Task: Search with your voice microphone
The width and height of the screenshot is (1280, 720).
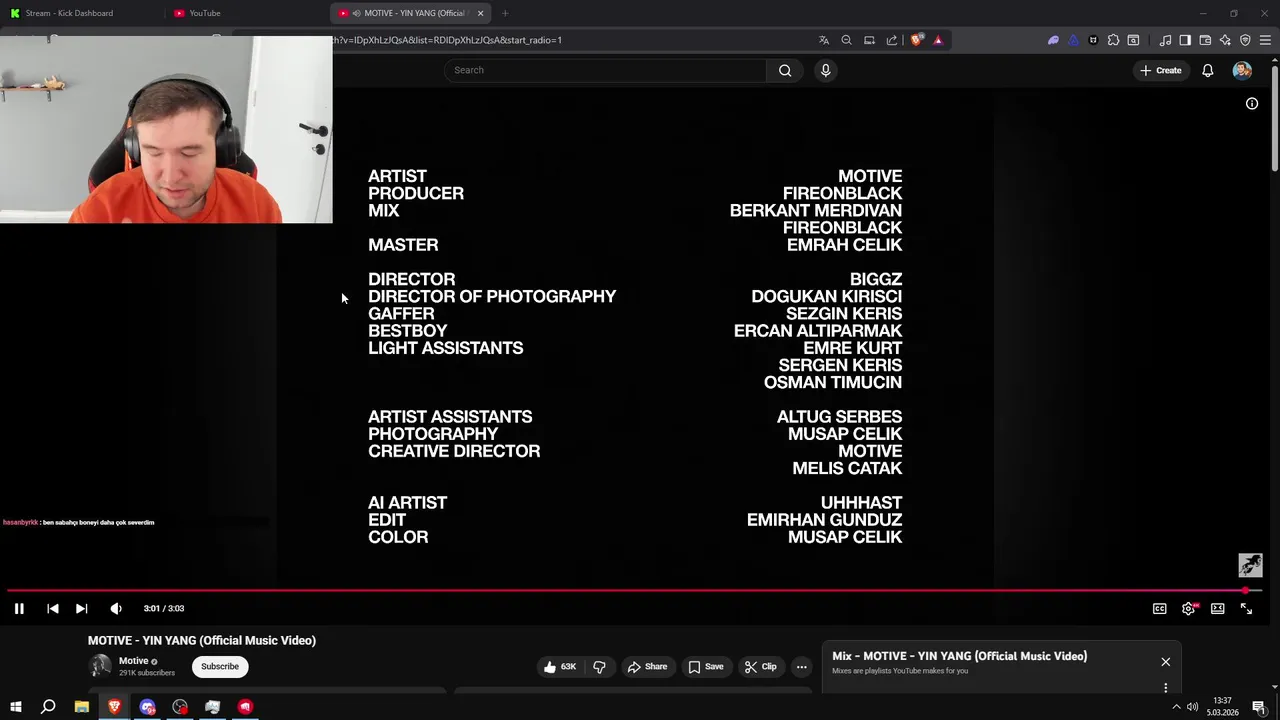Action: pos(825,70)
